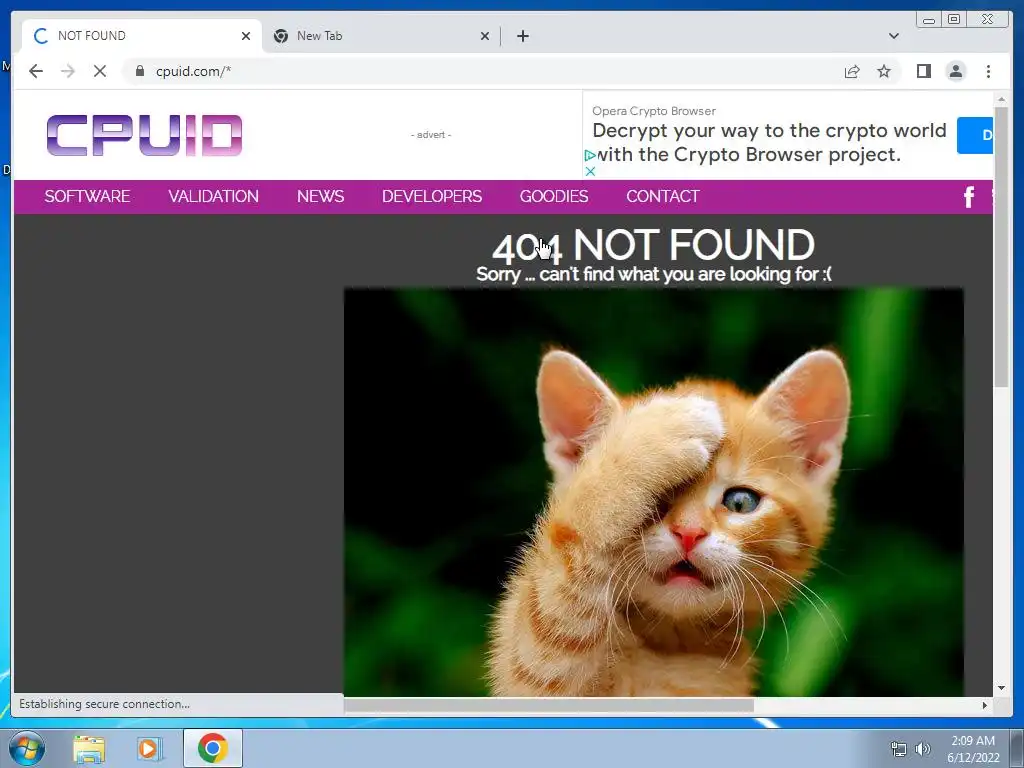The height and width of the screenshot is (768, 1024).
Task: Click the horizontal scrollbar thumb
Action: coord(549,705)
